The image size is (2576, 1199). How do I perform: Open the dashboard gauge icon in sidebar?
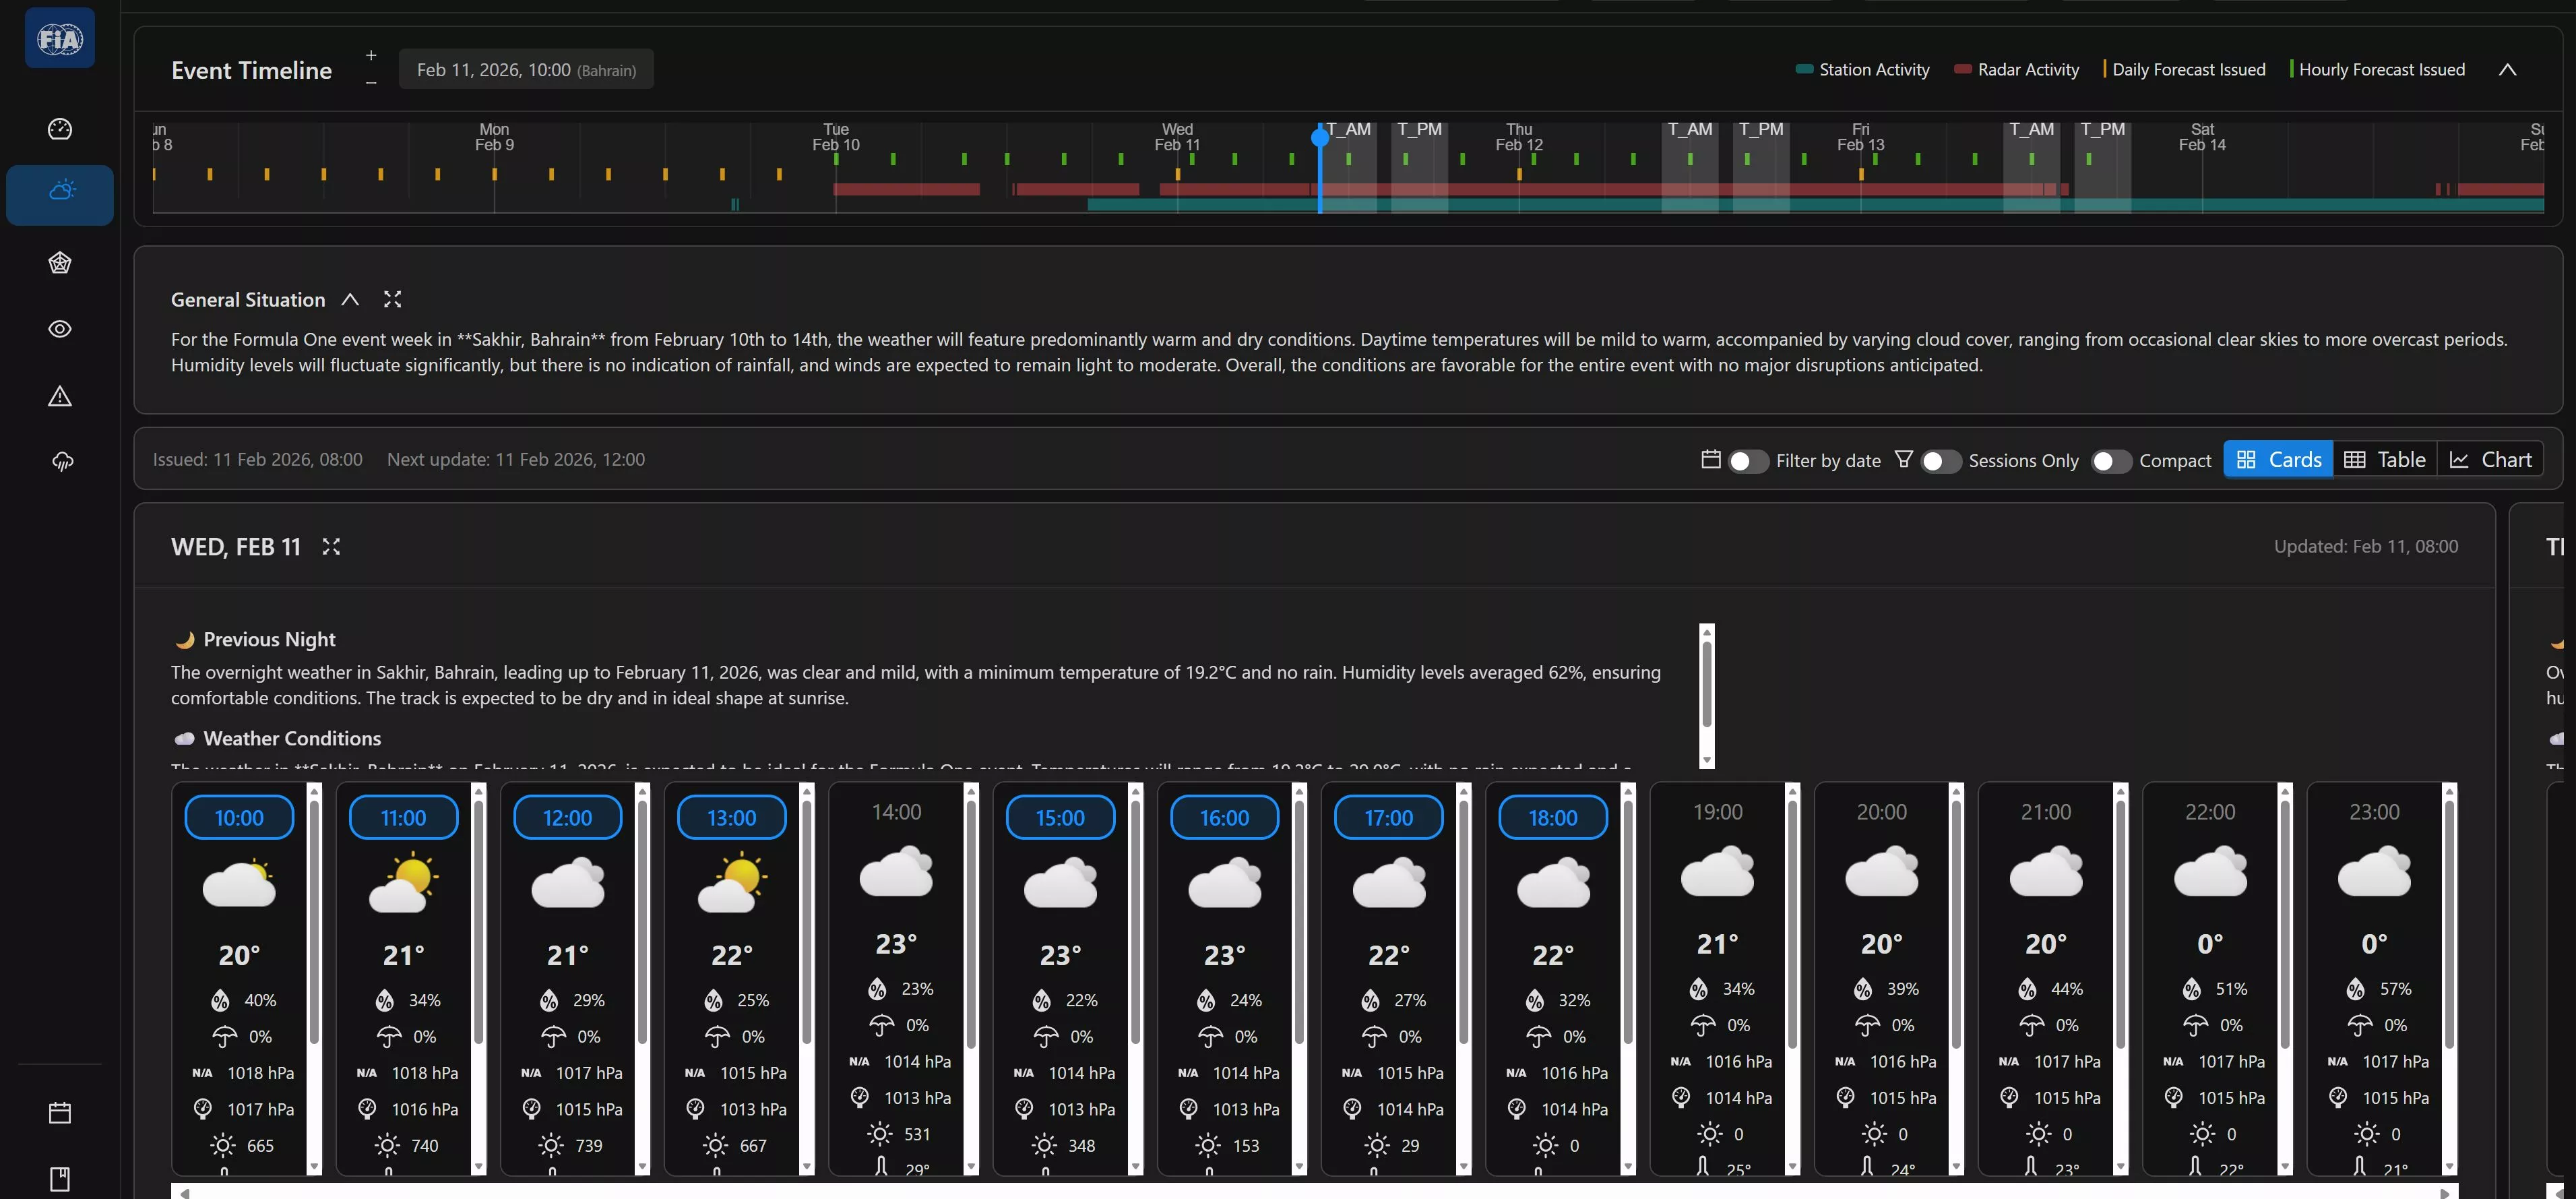60,128
